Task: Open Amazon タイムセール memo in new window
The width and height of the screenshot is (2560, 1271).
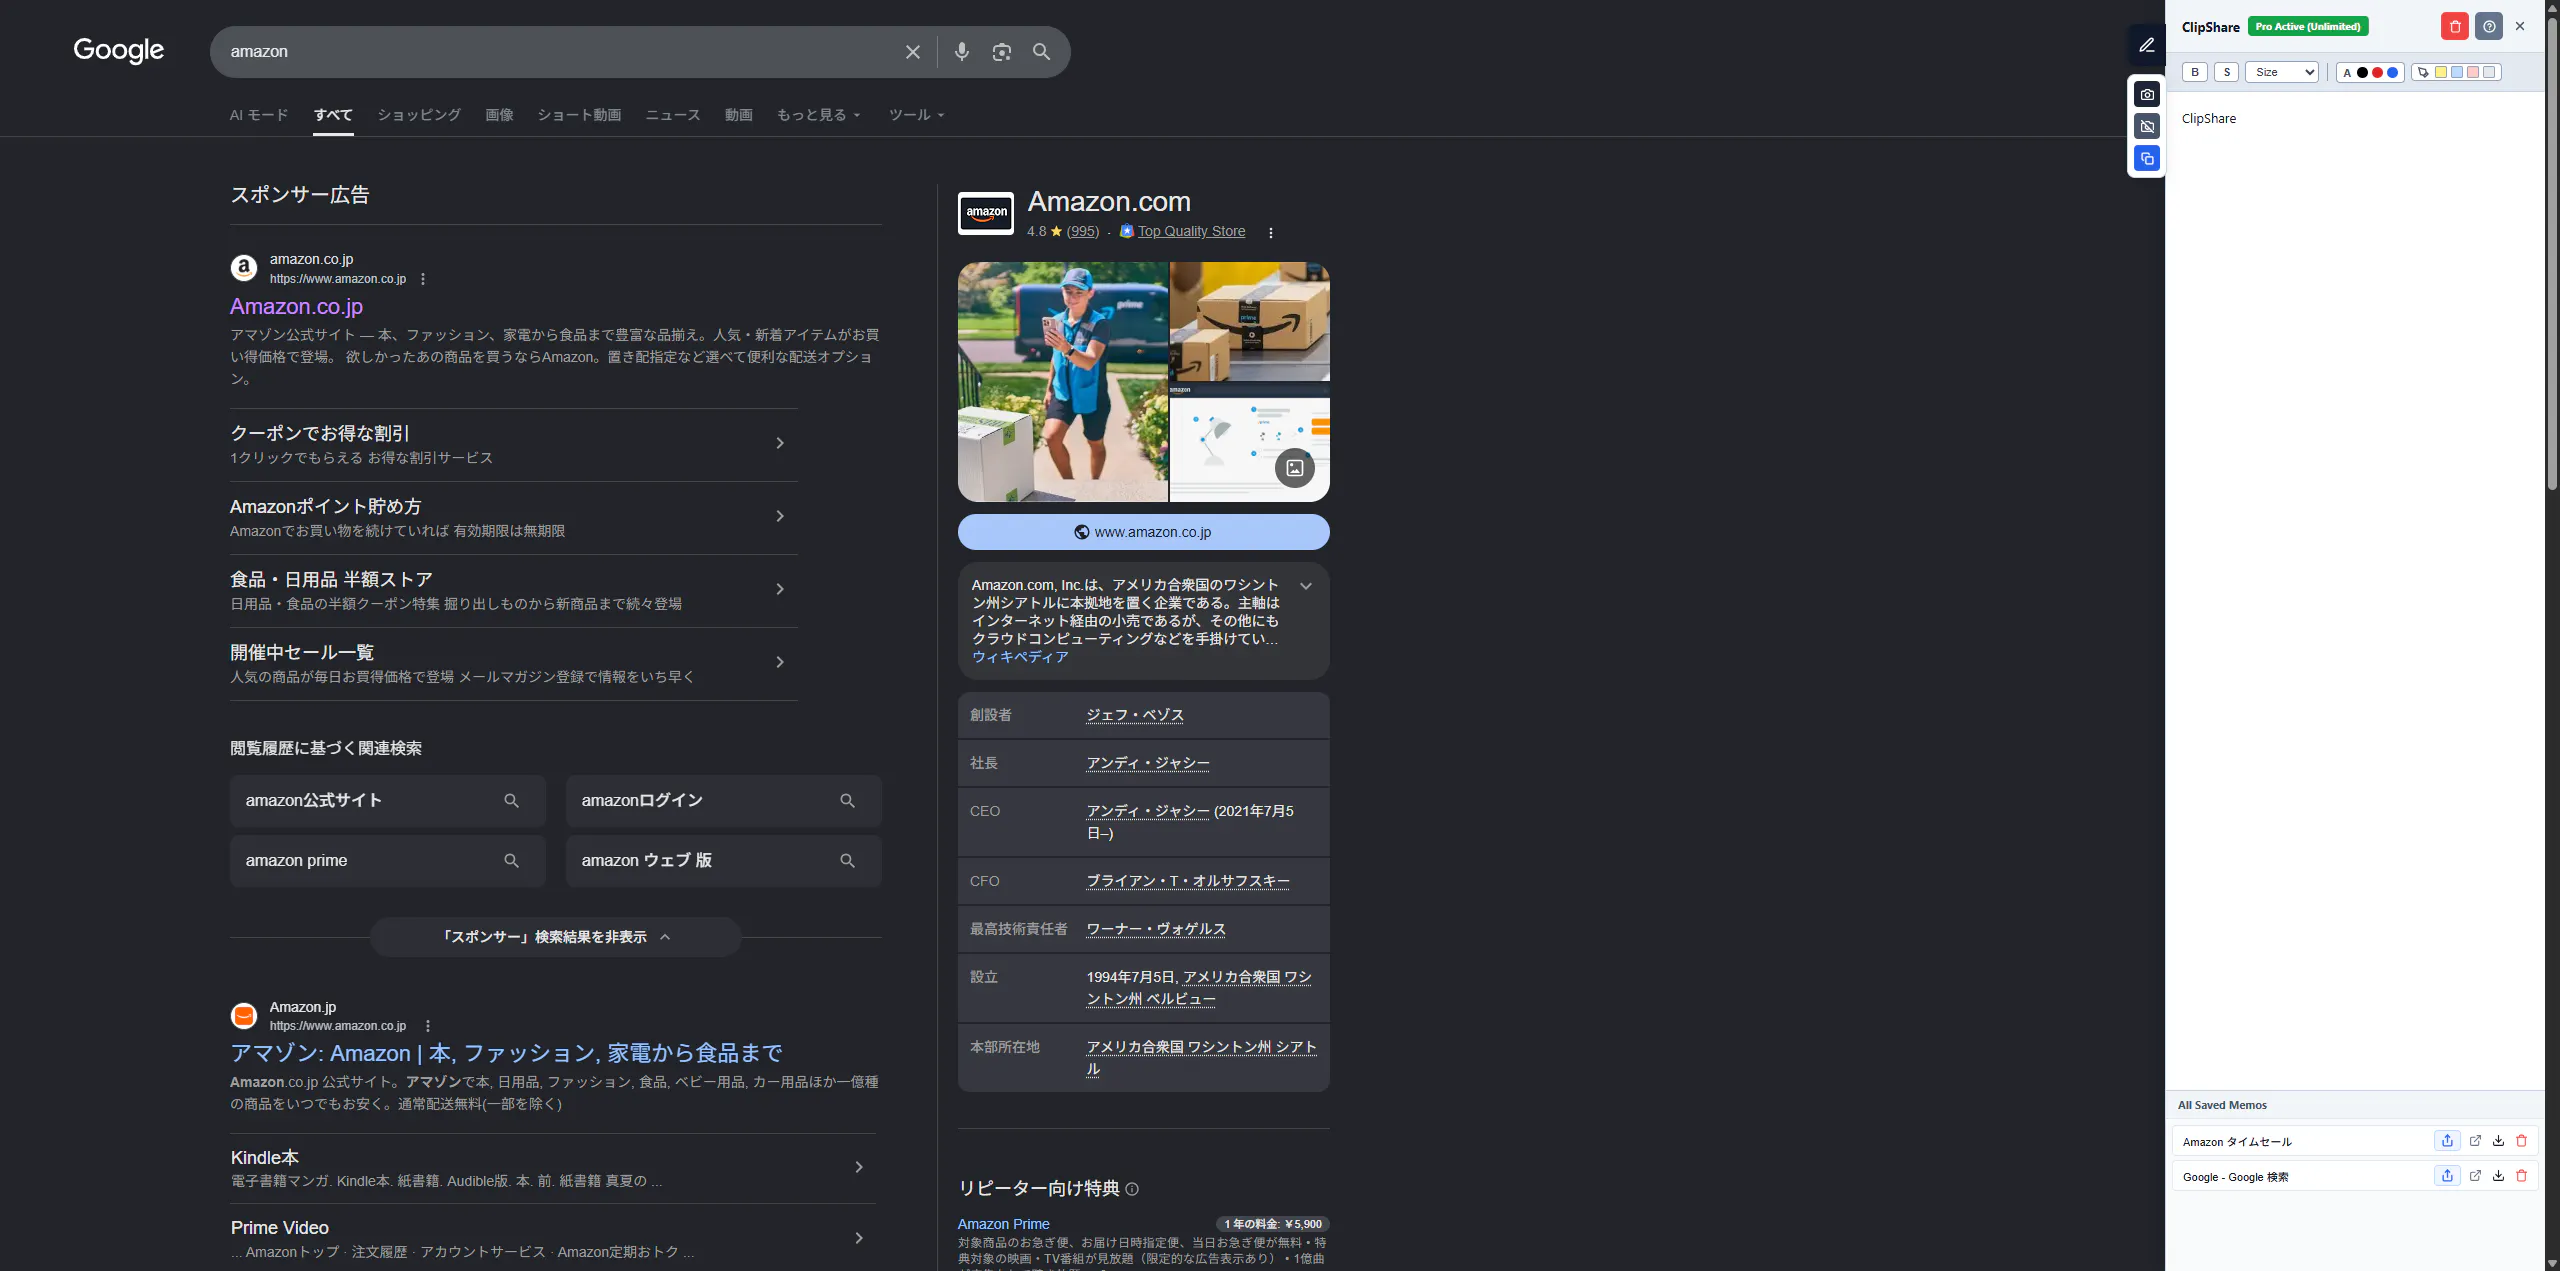Action: [x=2475, y=1141]
